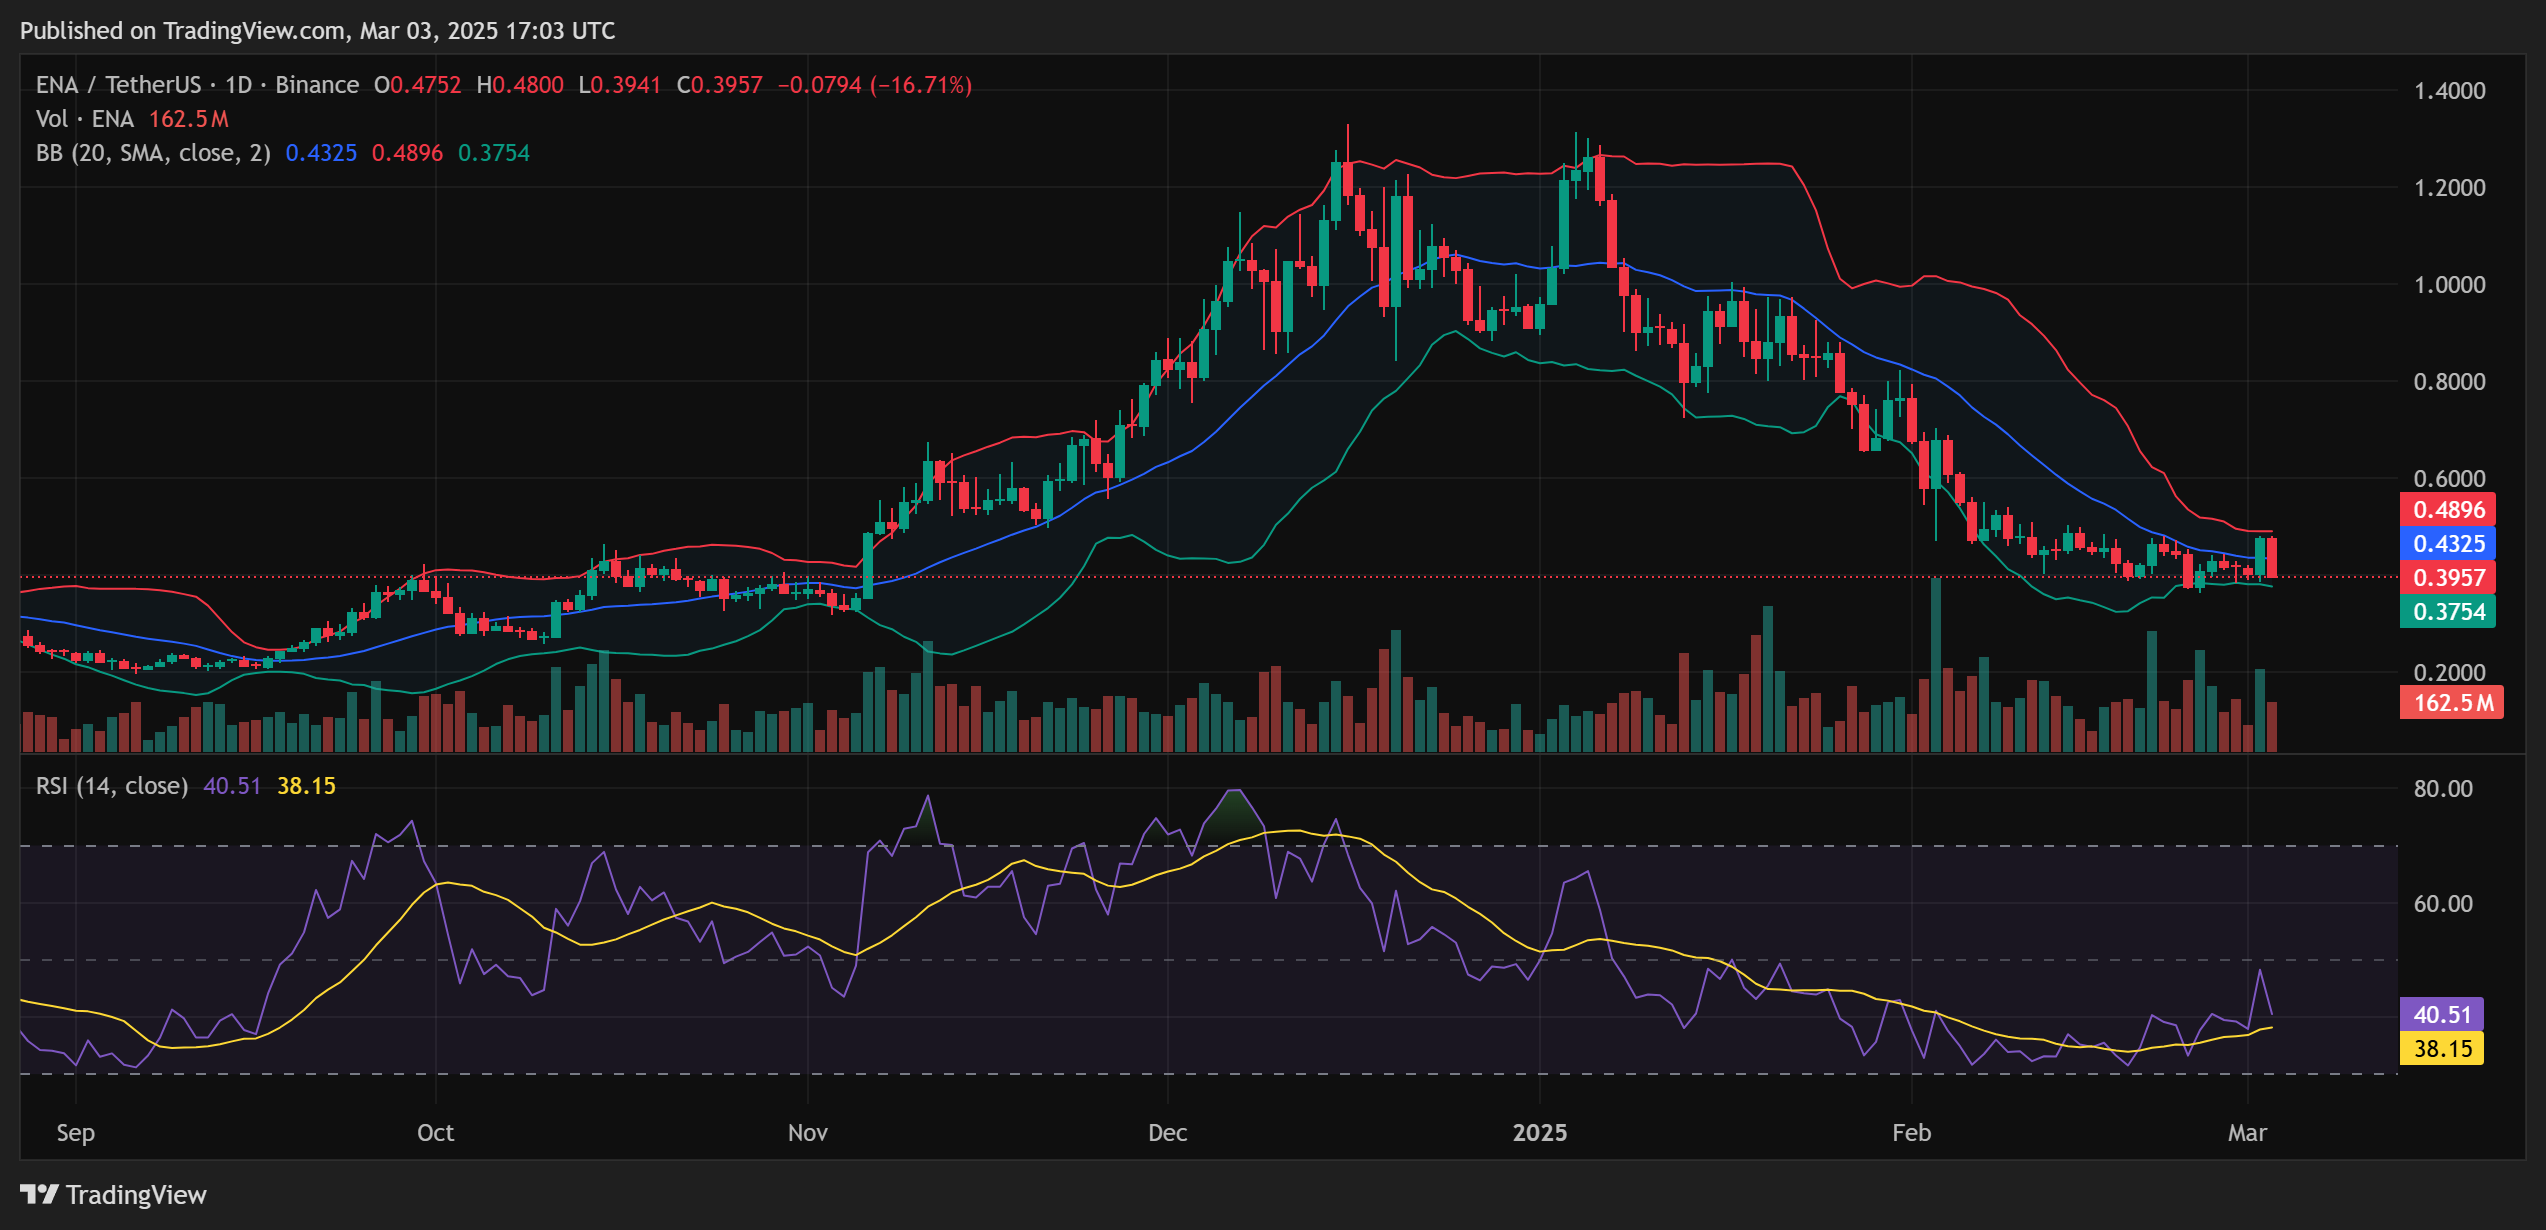Image resolution: width=2546 pixels, height=1230 pixels.
Task: Click the Binance exchange label
Action: [316, 85]
